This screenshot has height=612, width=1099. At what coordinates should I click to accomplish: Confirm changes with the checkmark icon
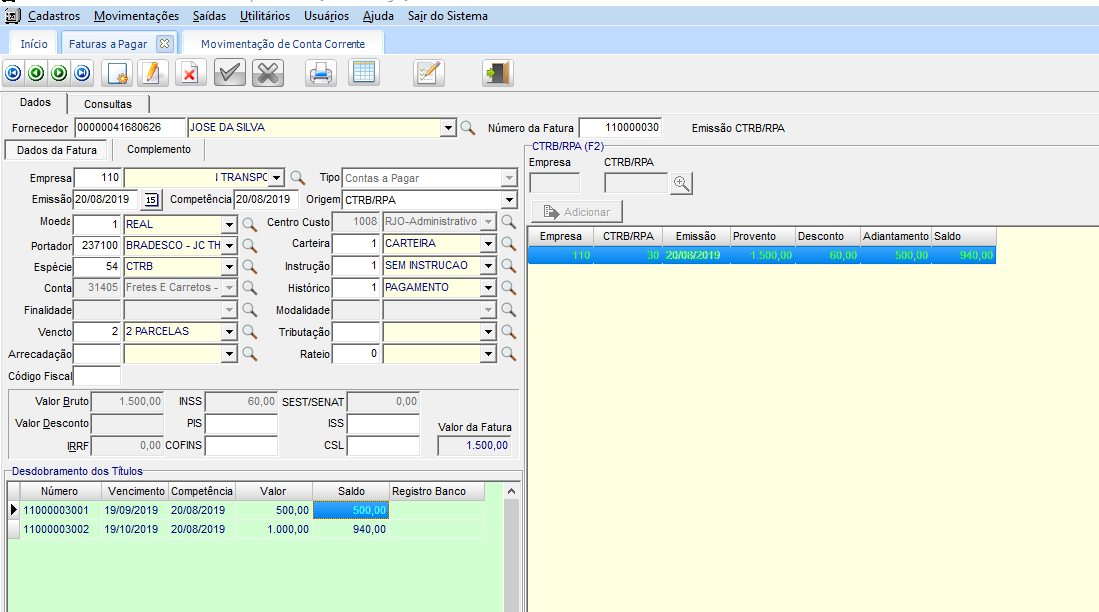point(230,73)
